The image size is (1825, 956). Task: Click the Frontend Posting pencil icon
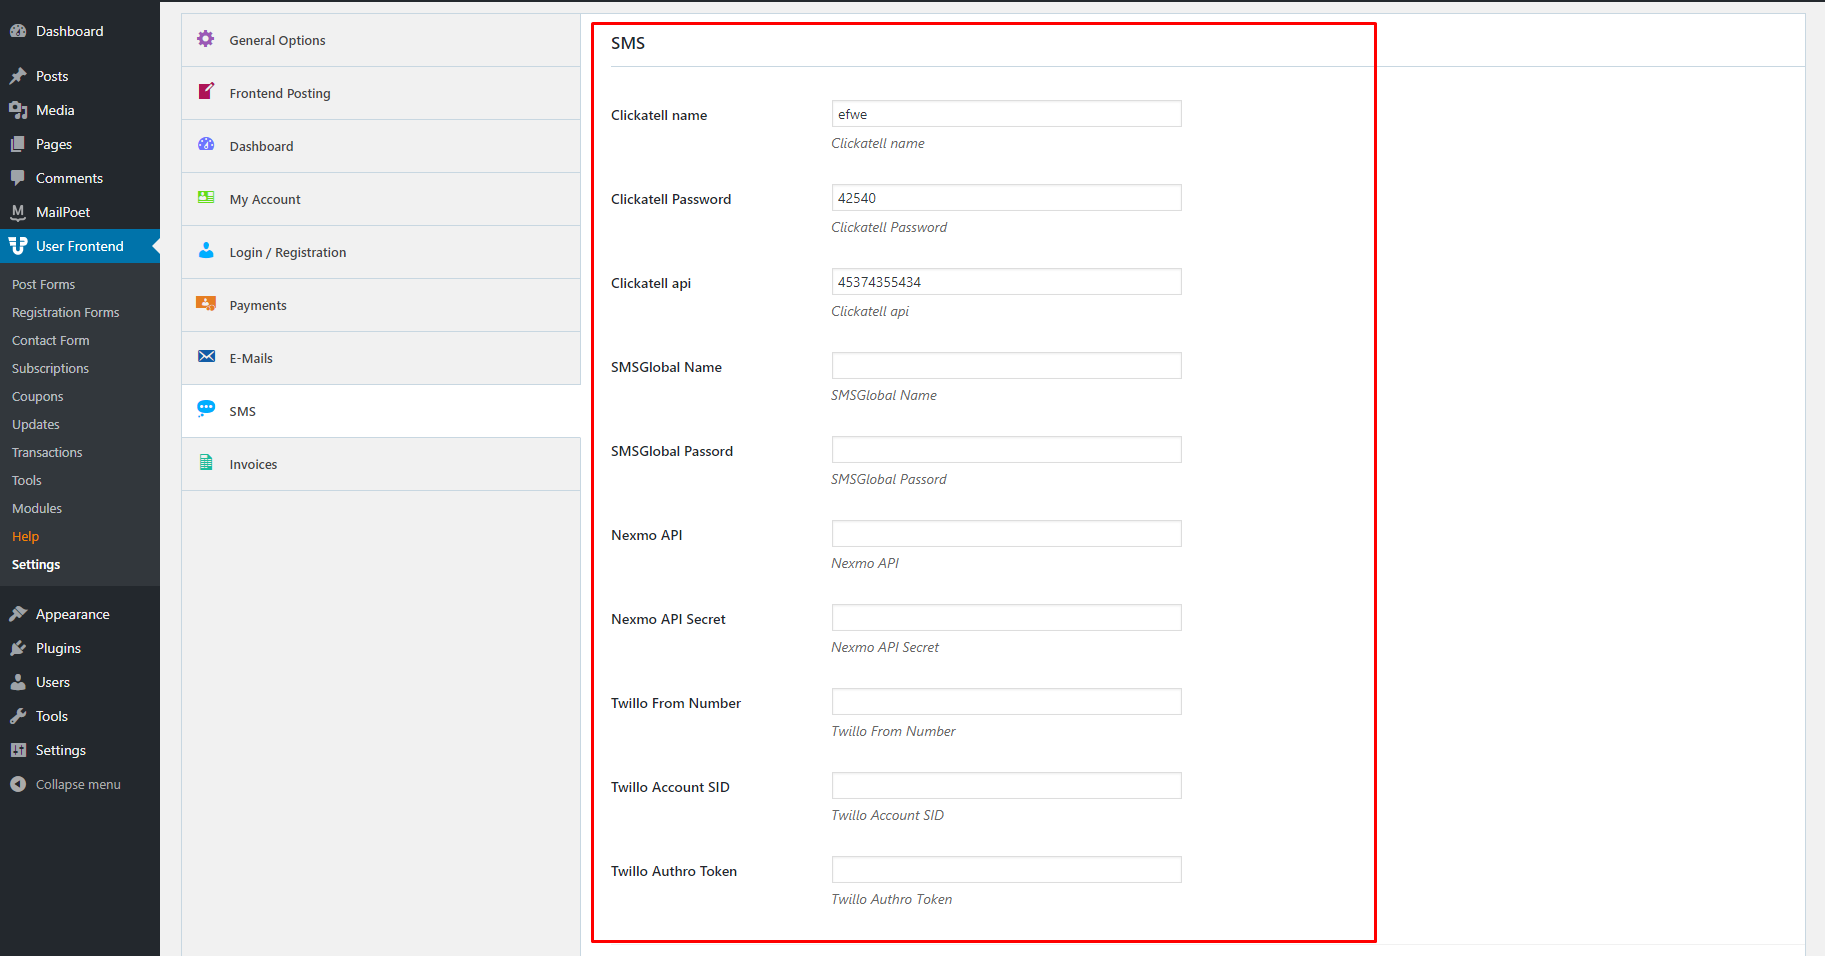206,91
